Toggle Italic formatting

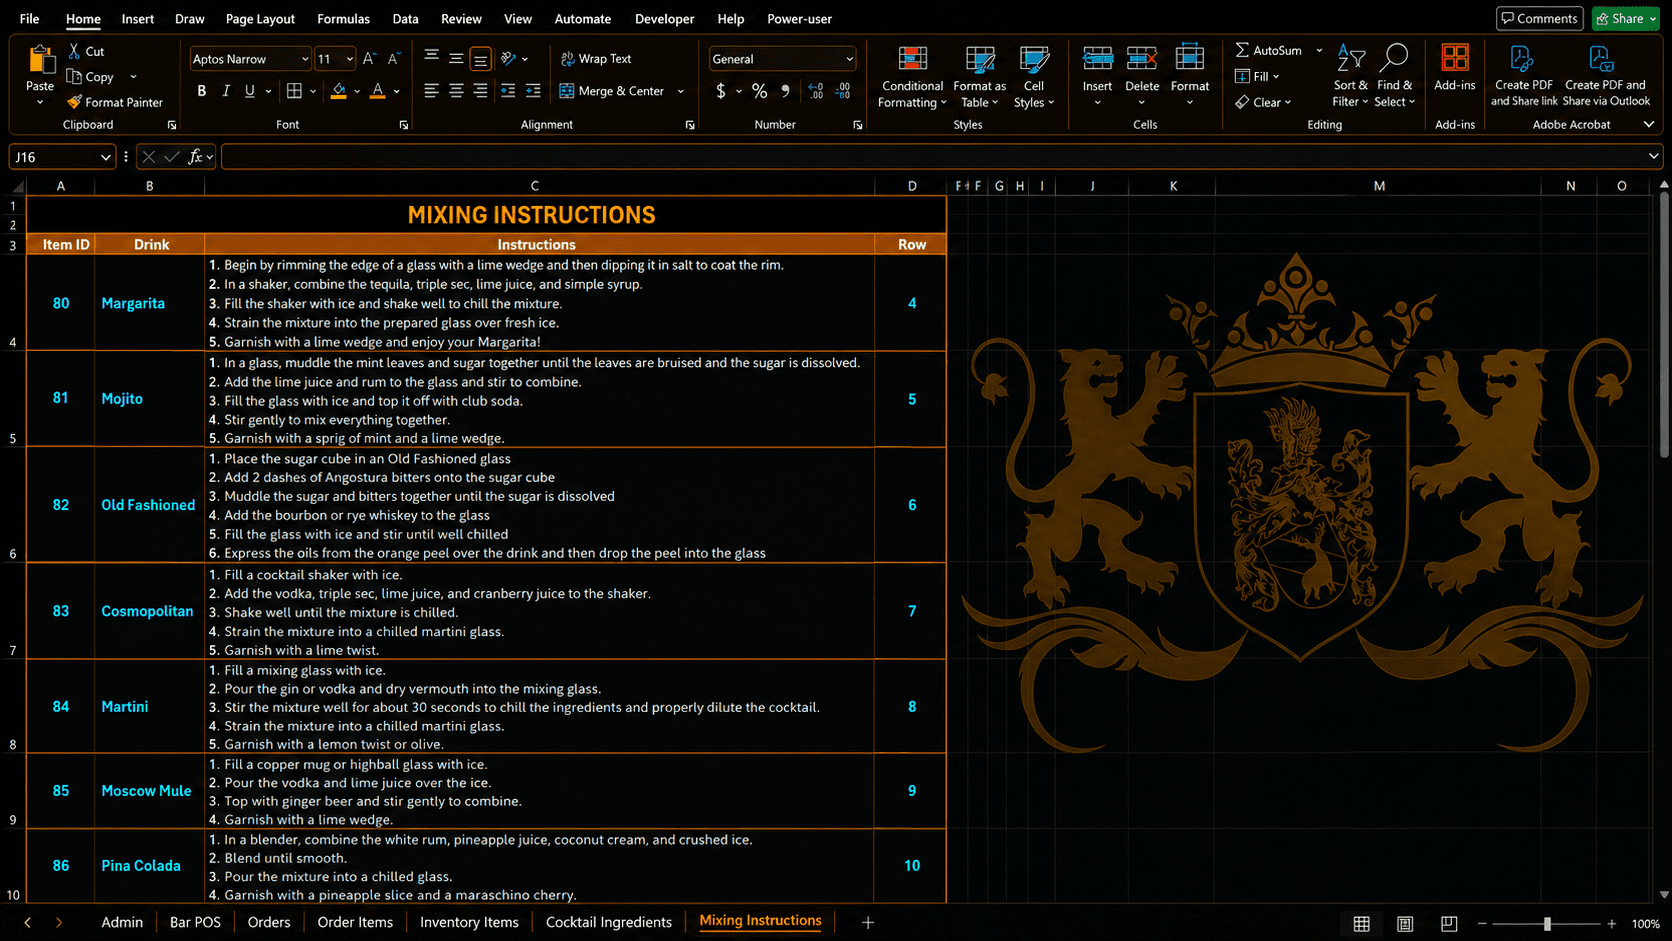(x=226, y=91)
